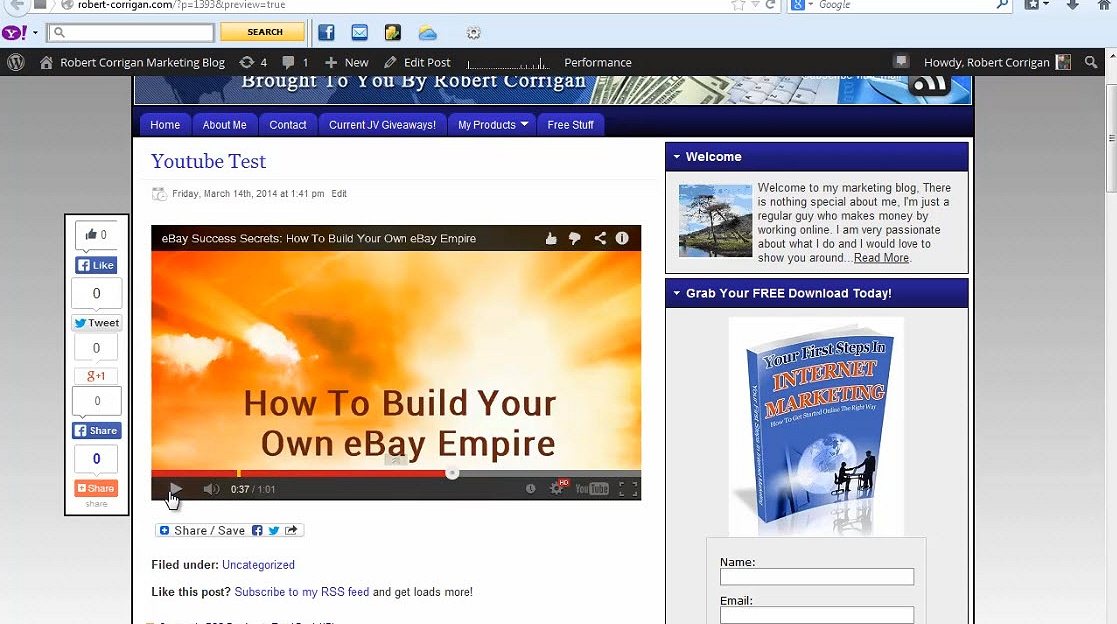Screen dimensions: 1117x624
Task: Click the Yahoo toolbar search field
Action: [x=131, y=32]
